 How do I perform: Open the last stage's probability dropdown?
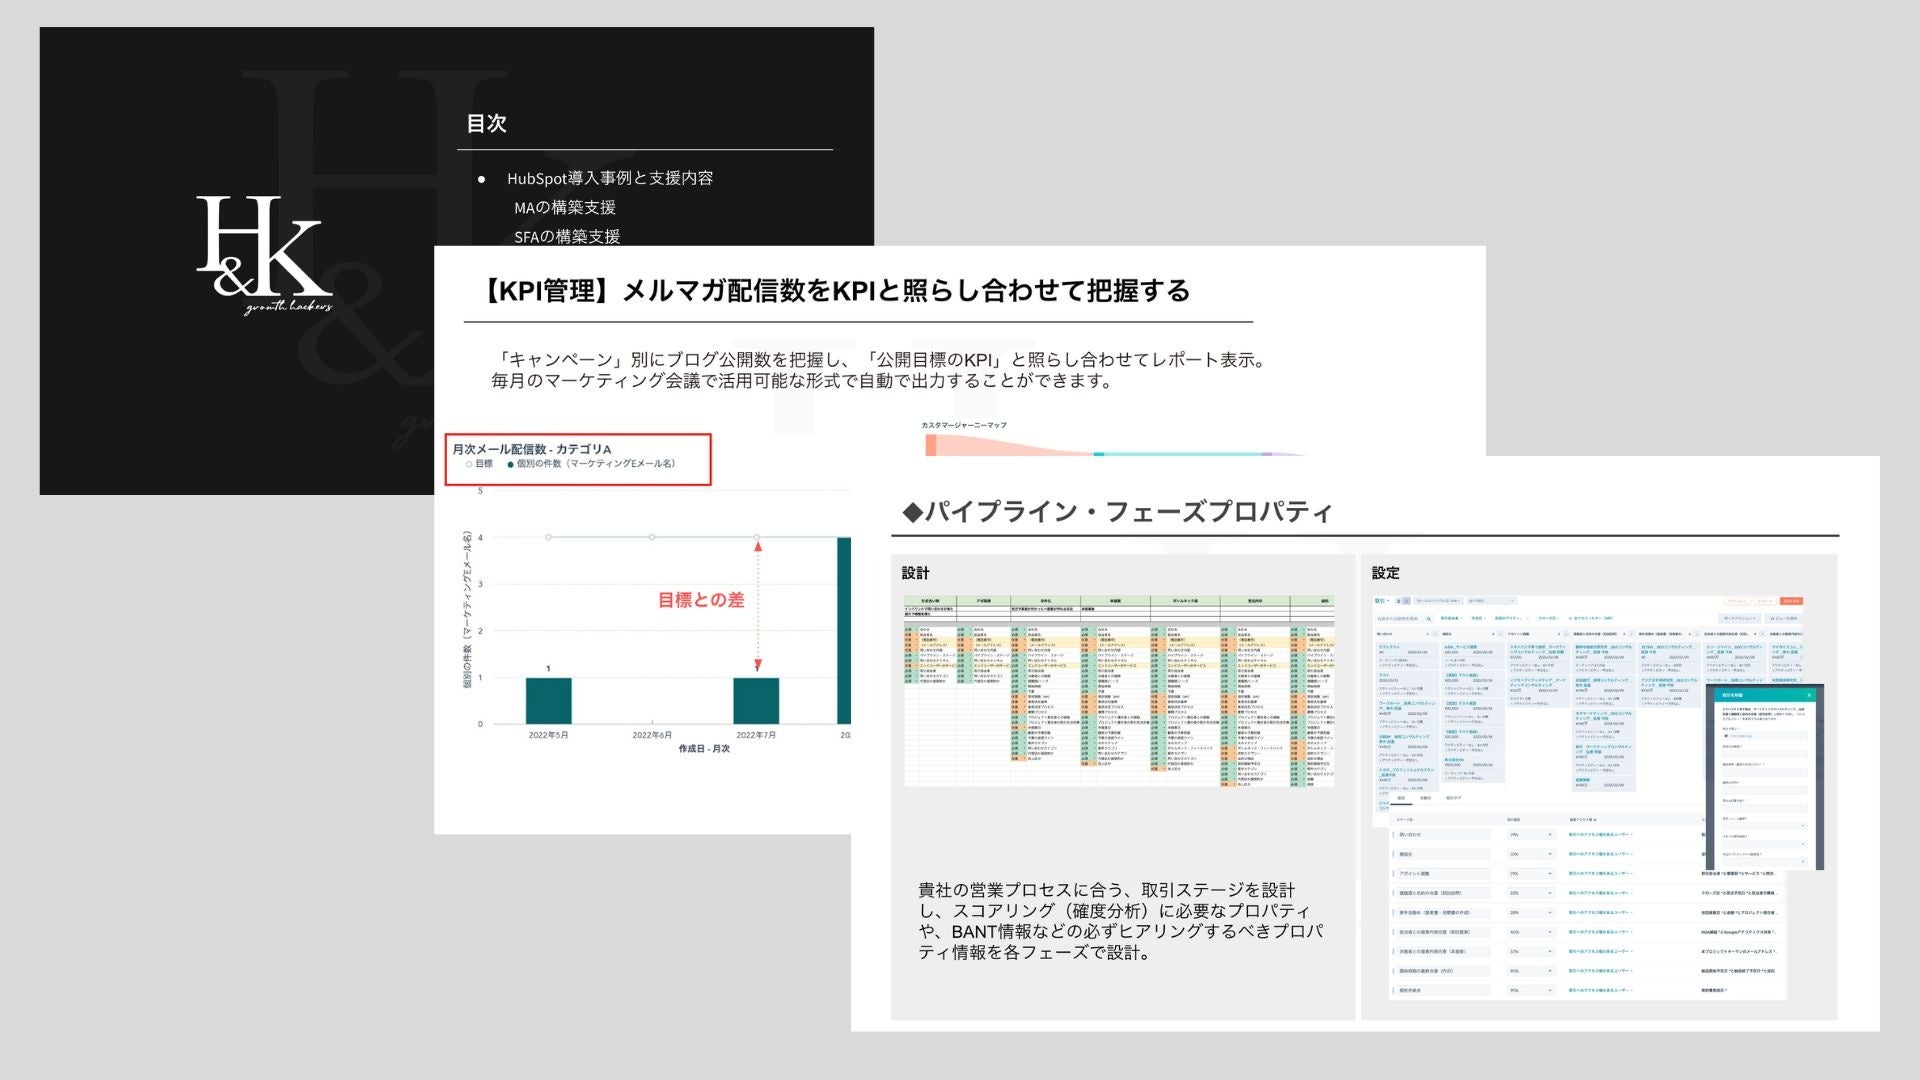coord(1531,990)
